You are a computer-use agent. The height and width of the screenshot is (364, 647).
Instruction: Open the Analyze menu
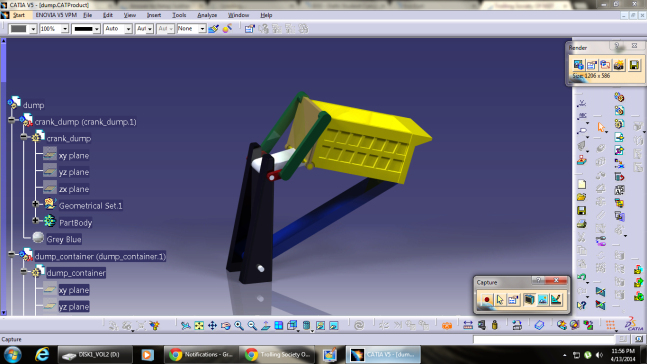(x=207, y=15)
